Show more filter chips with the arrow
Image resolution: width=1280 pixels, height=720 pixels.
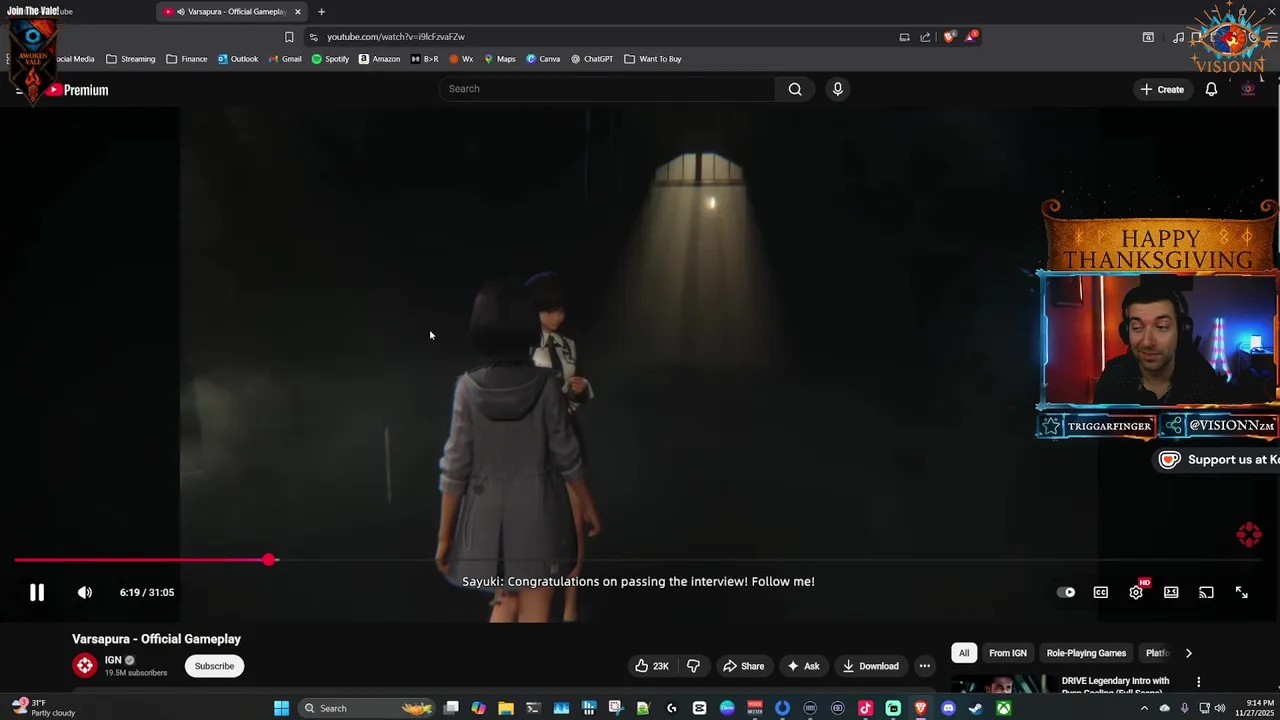click(x=1188, y=653)
